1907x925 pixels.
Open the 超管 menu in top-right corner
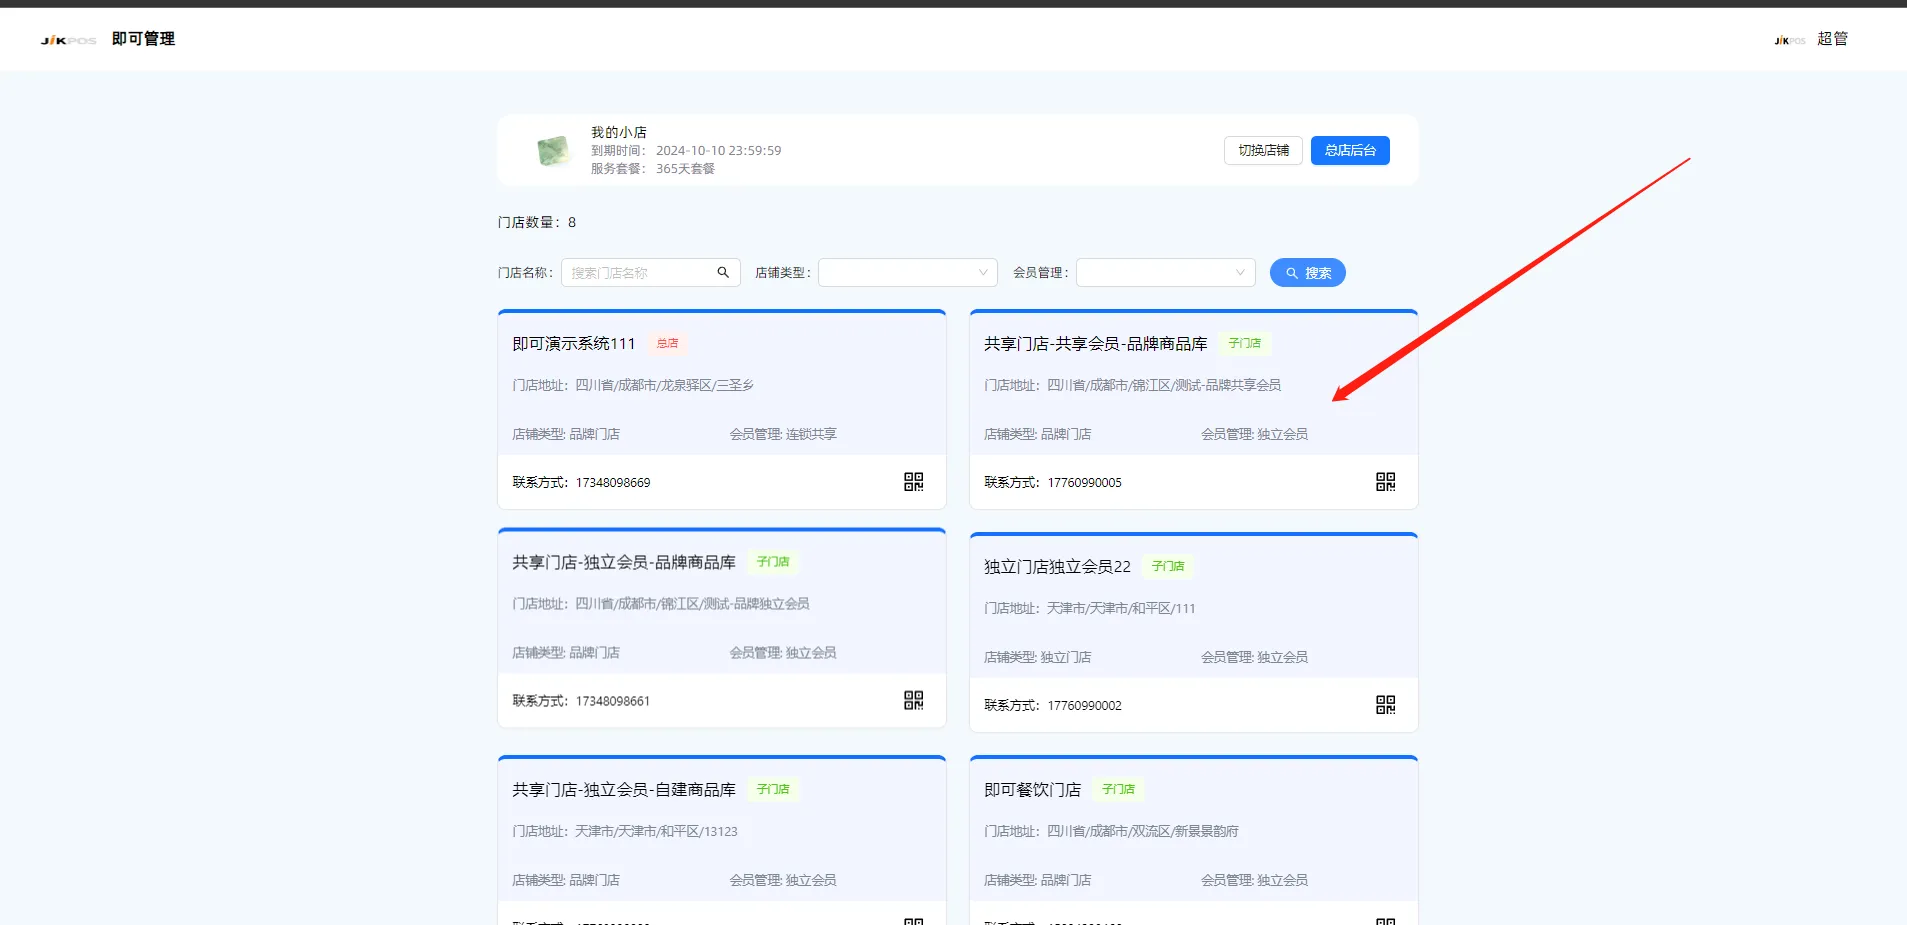tap(1833, 38)
